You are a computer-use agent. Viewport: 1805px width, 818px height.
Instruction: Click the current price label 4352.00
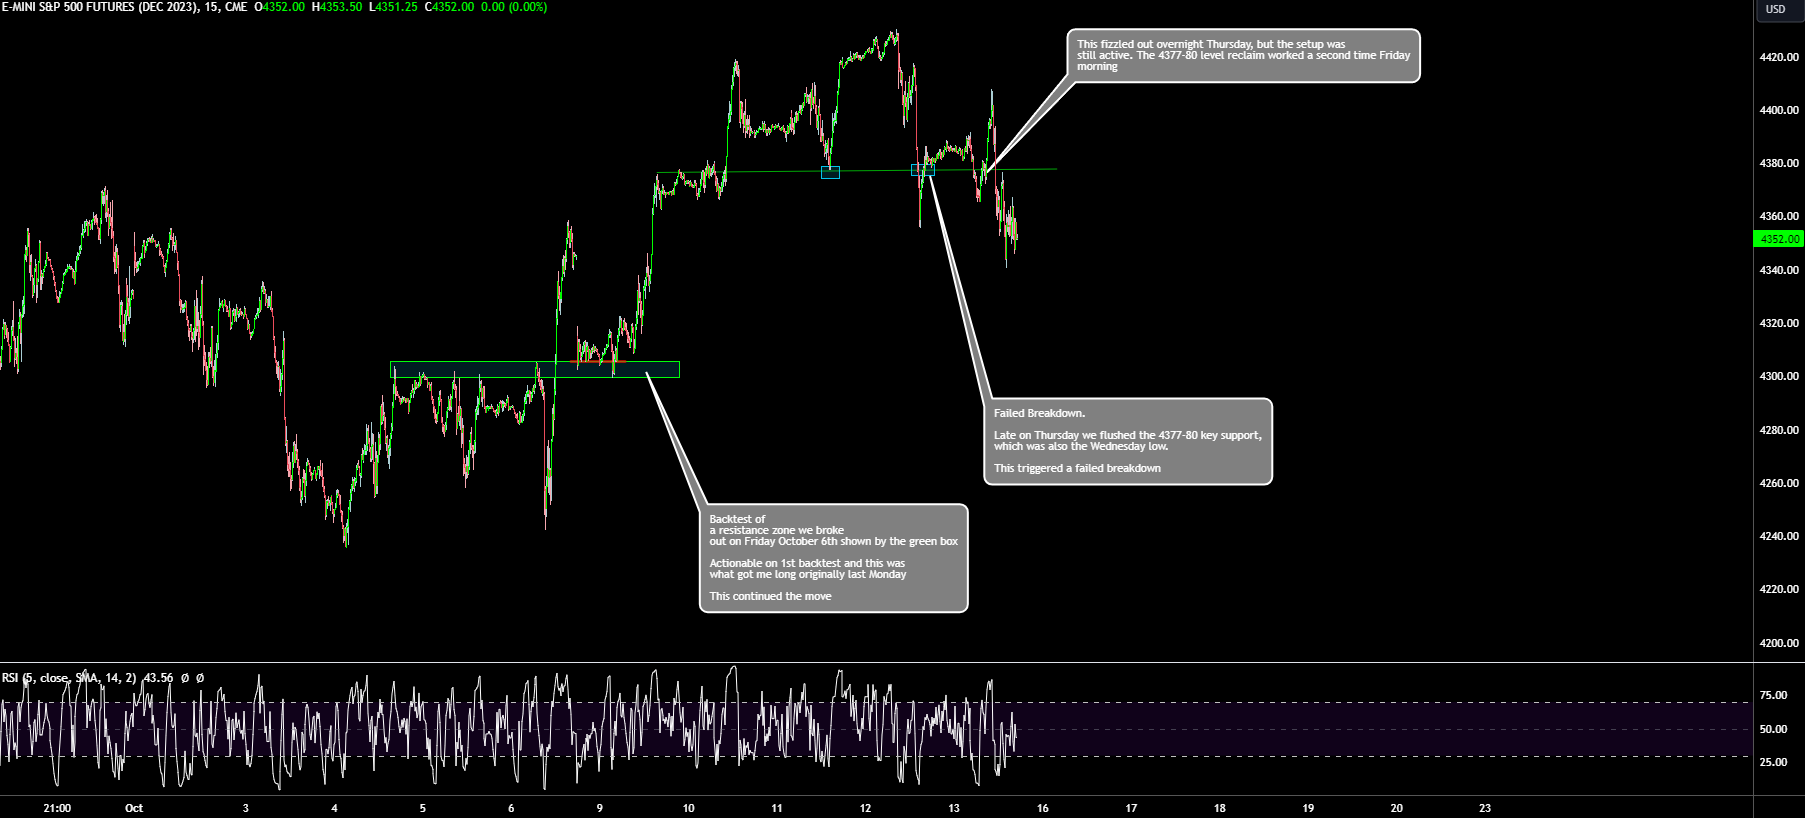tap(1779, 239)
